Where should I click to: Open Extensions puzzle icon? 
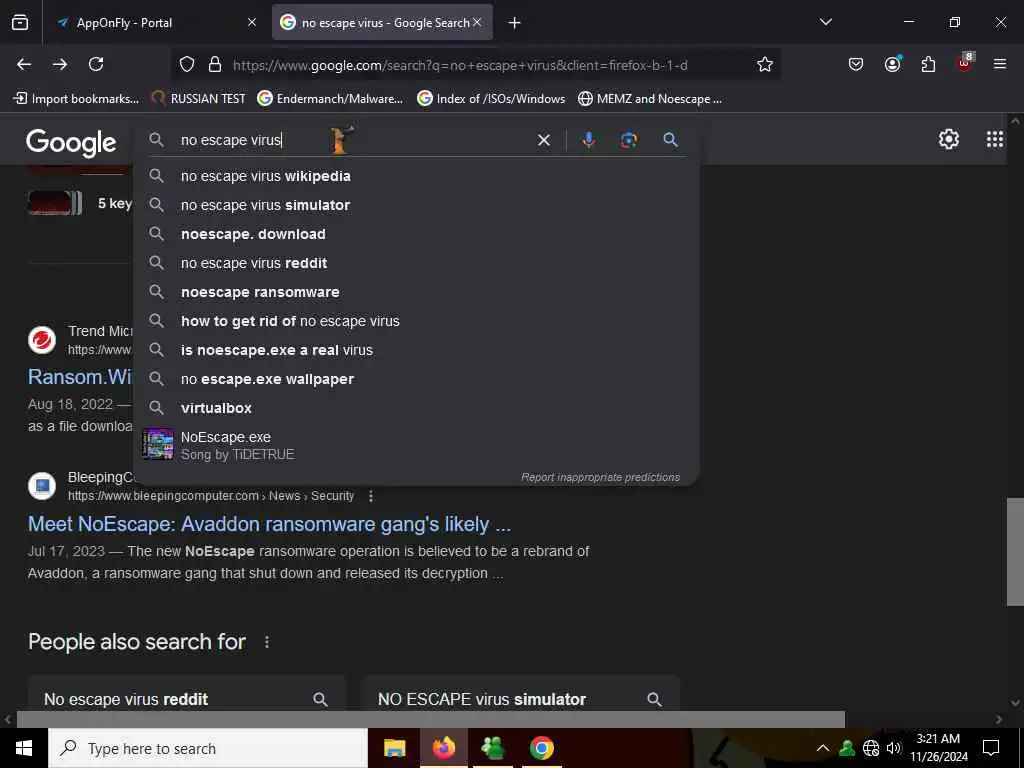pyautogui.click(x=928, y=64)
